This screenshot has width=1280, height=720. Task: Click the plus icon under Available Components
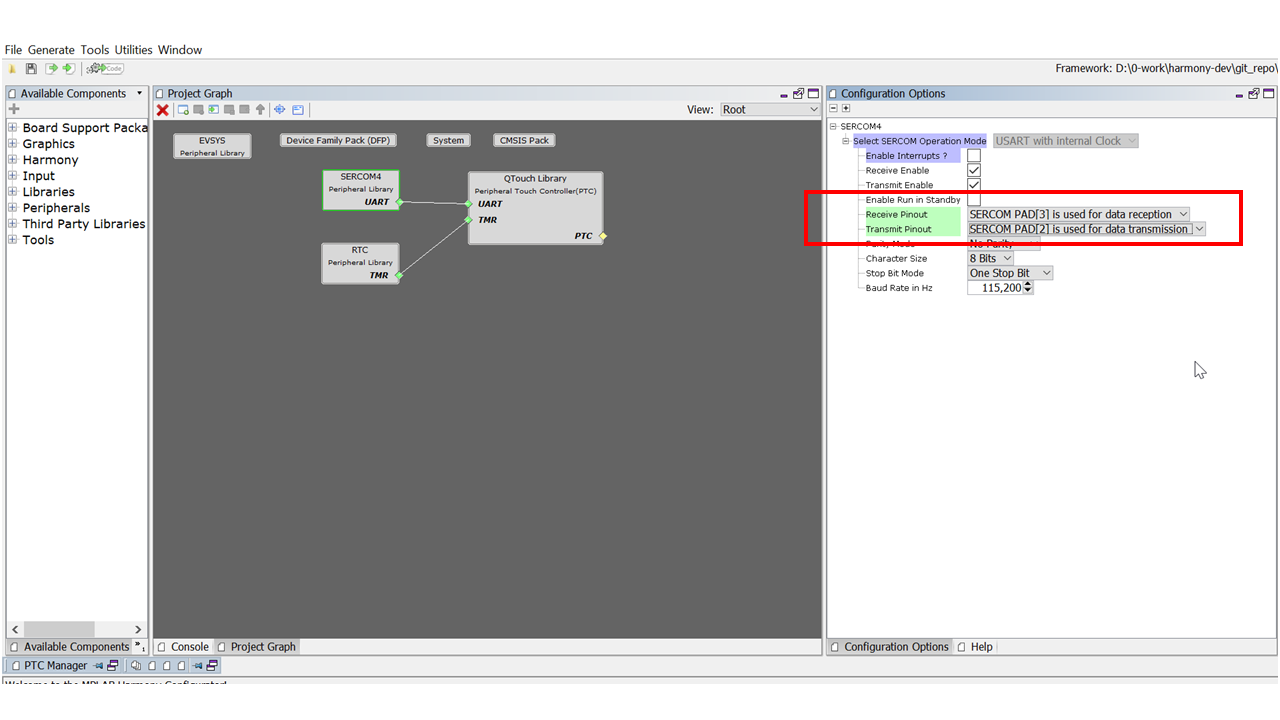pos(14,109)
